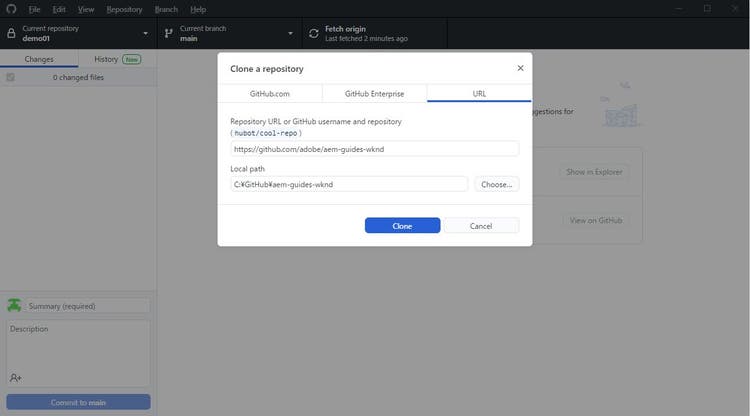Toggle the changed files checkbox
The height and width of the screenshot is (416, 750).
(10, 77)
